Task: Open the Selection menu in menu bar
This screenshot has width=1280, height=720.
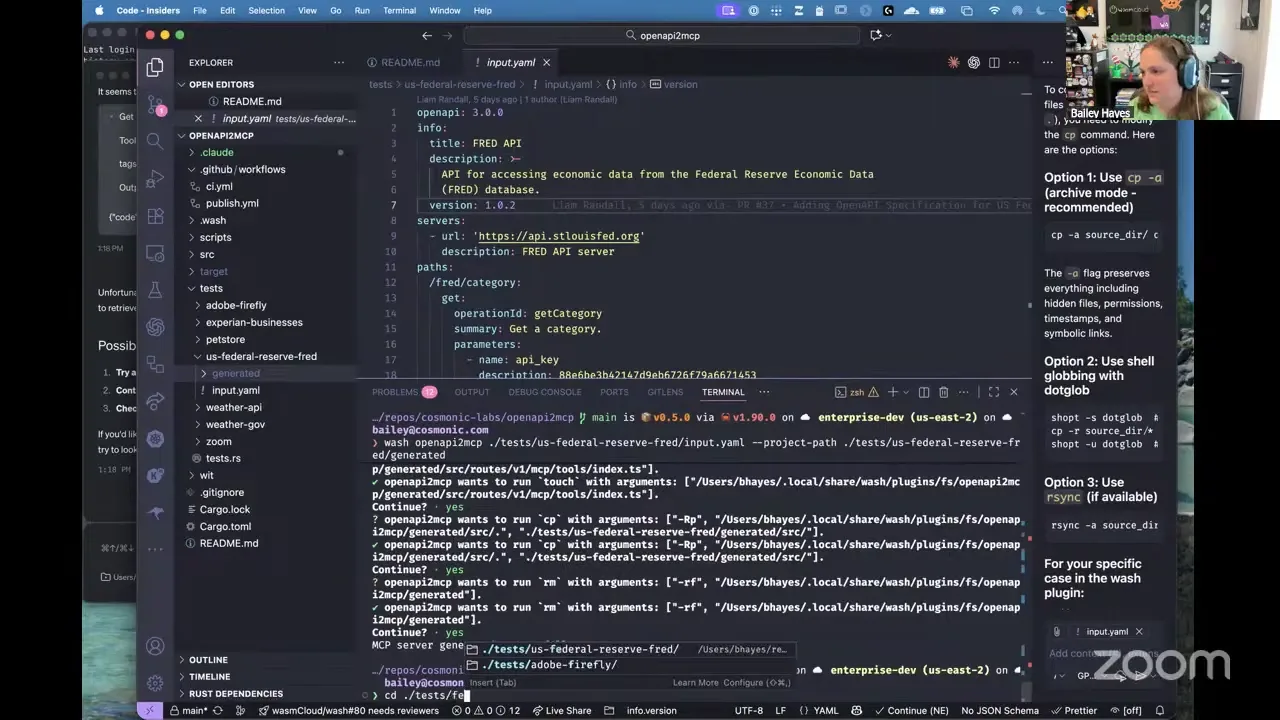Action: [x=266, y=10]
